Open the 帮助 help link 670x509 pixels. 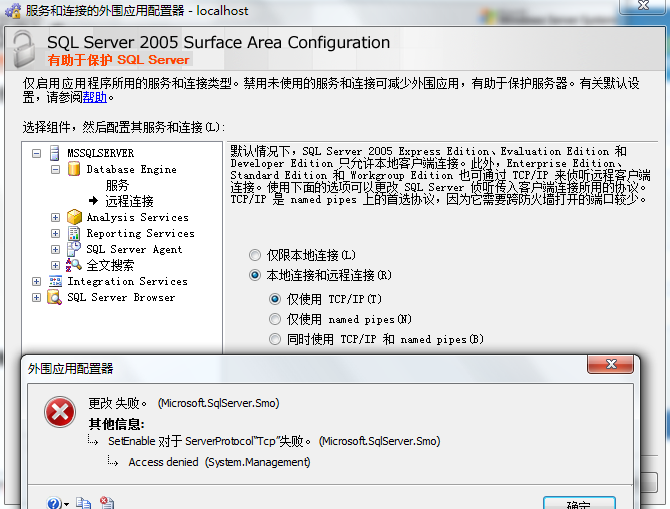pyautogui.click(x=94, y=97)
